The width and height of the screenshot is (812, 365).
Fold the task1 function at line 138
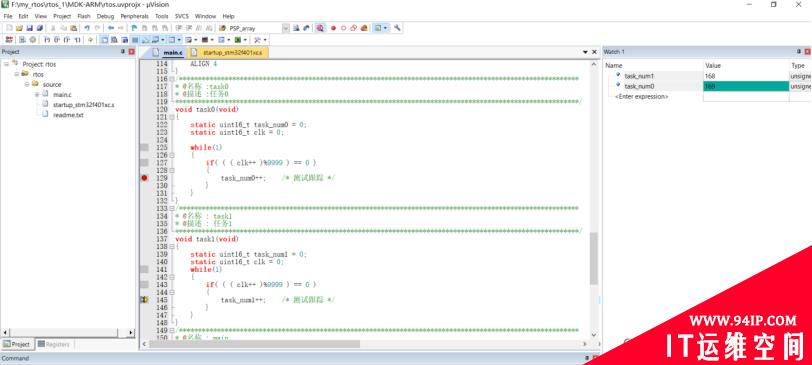pyautogui.click(x=172, y=246)
